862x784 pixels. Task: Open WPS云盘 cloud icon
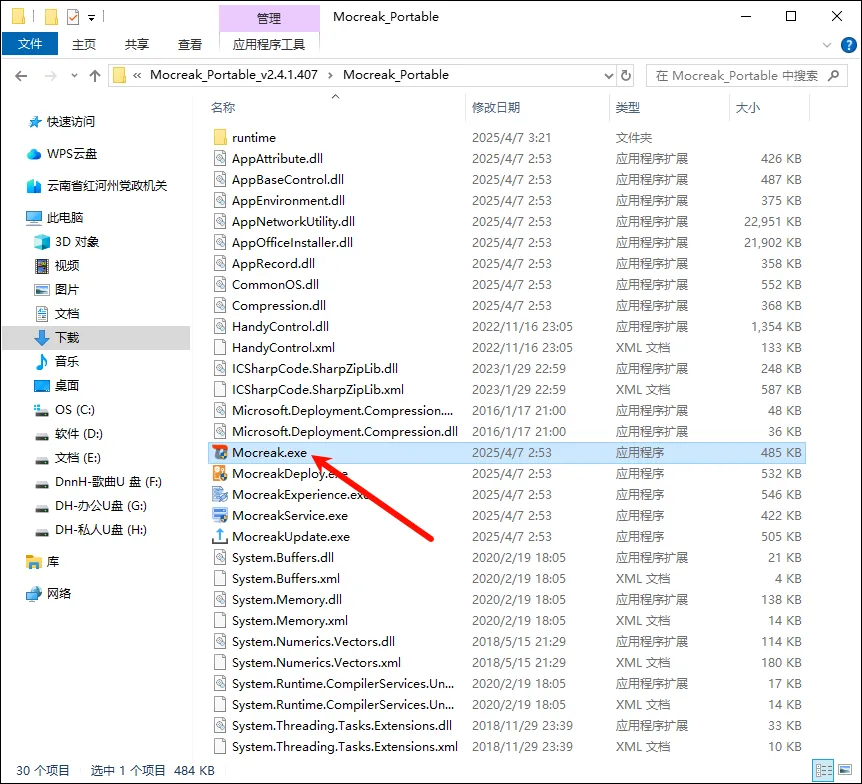(x=34, y=154)
